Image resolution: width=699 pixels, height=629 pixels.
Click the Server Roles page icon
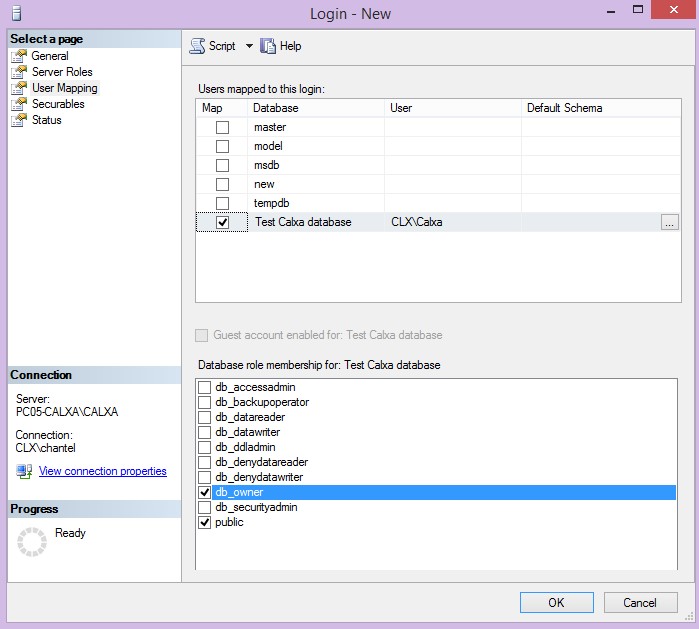(19, 72)
